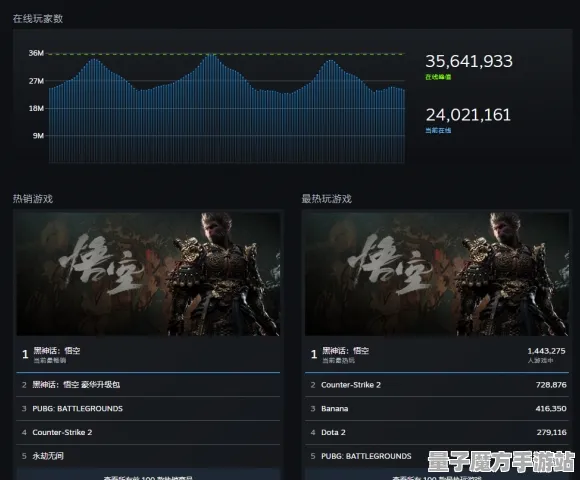Open PUBG: BATTLEGROUNDS in top sellers list
The image size is (580, 480).
point(148,408)
